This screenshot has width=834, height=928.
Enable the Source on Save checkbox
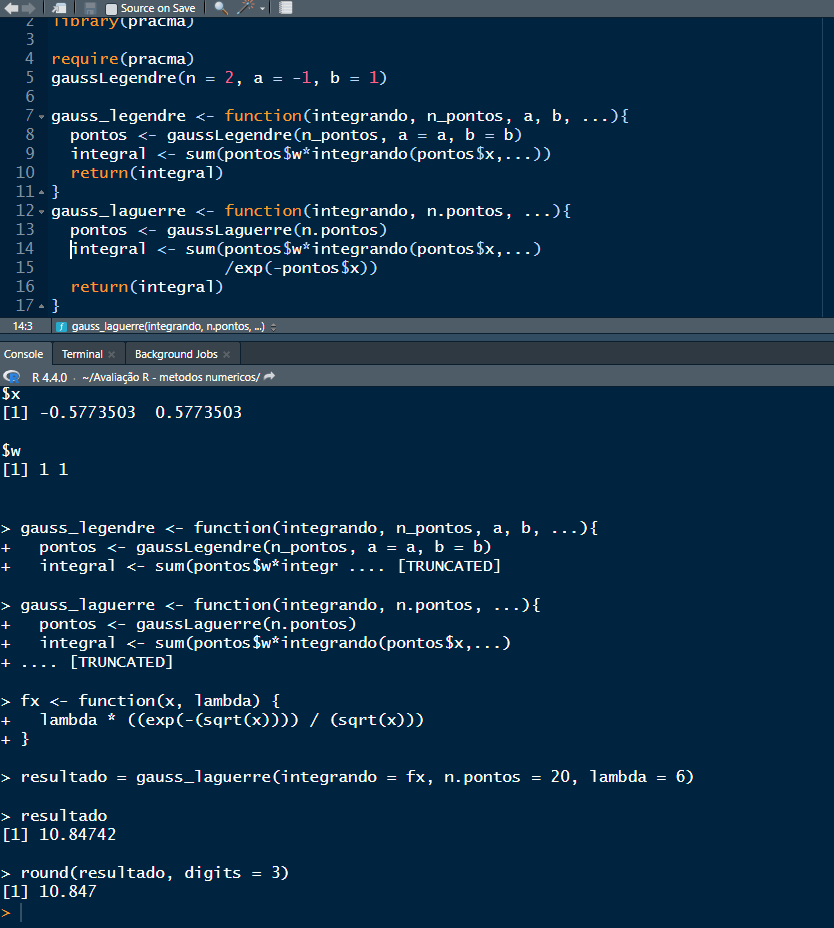(112, 7)
